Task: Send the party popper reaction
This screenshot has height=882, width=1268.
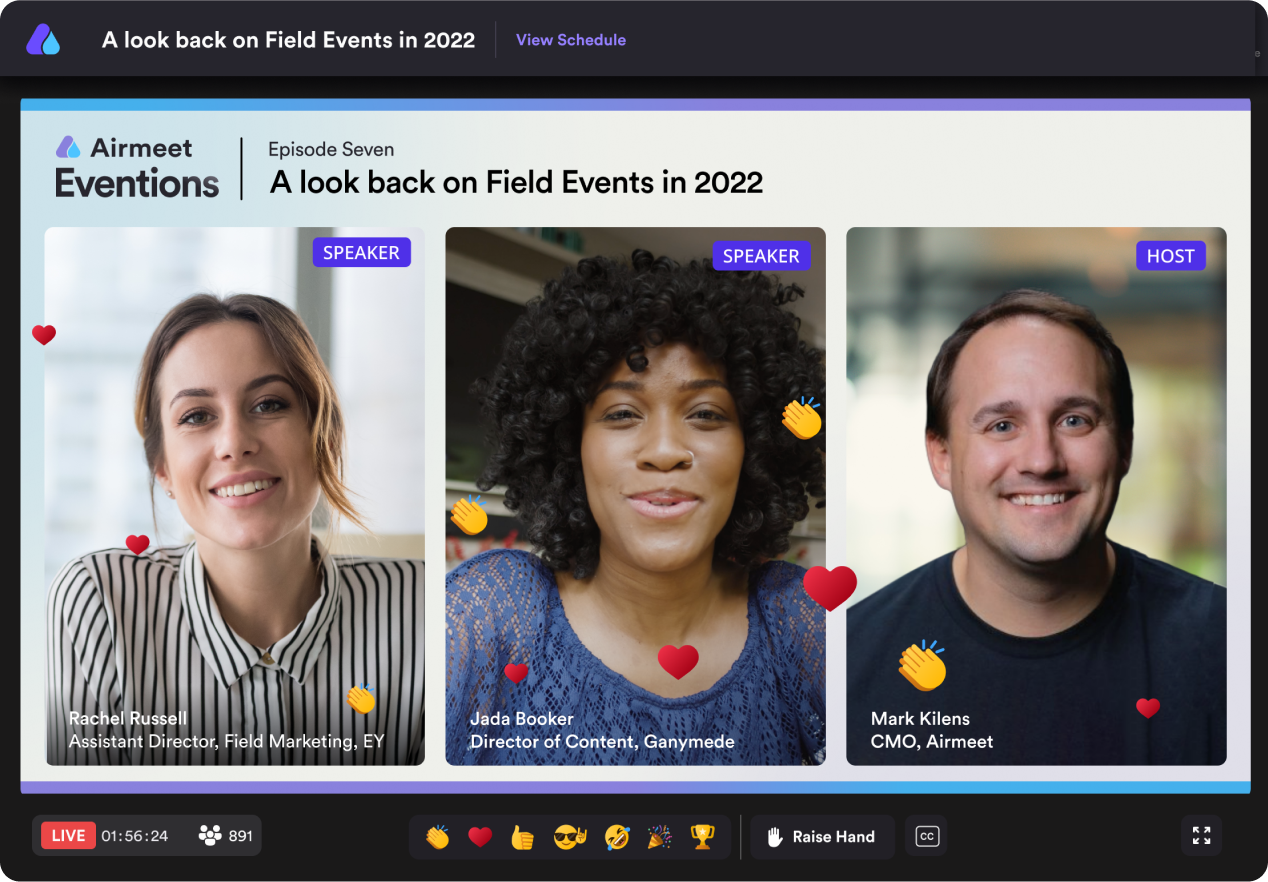Action: click(x=659, y=837)
